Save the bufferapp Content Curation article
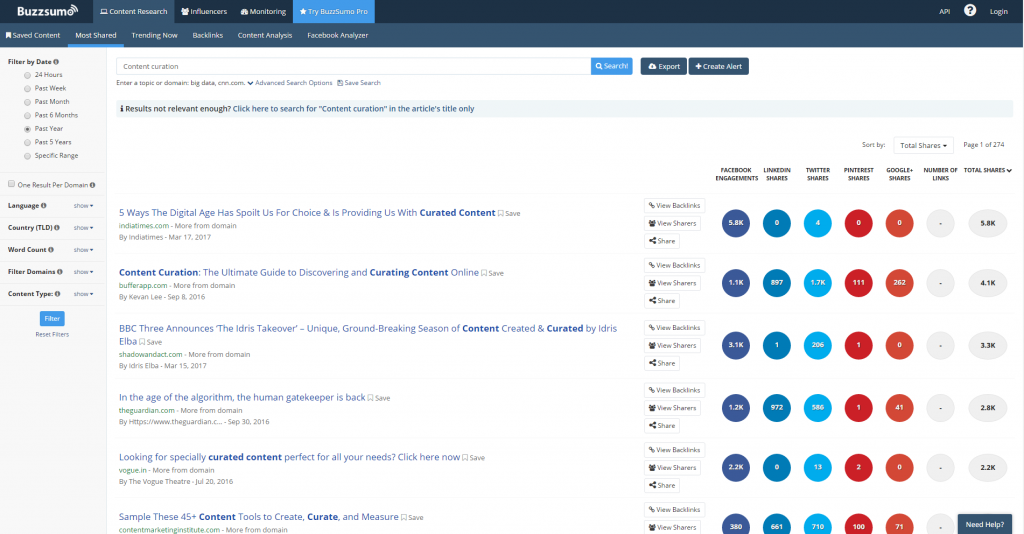The width and height of the screenshot is (1024, 534). point(492,274)
